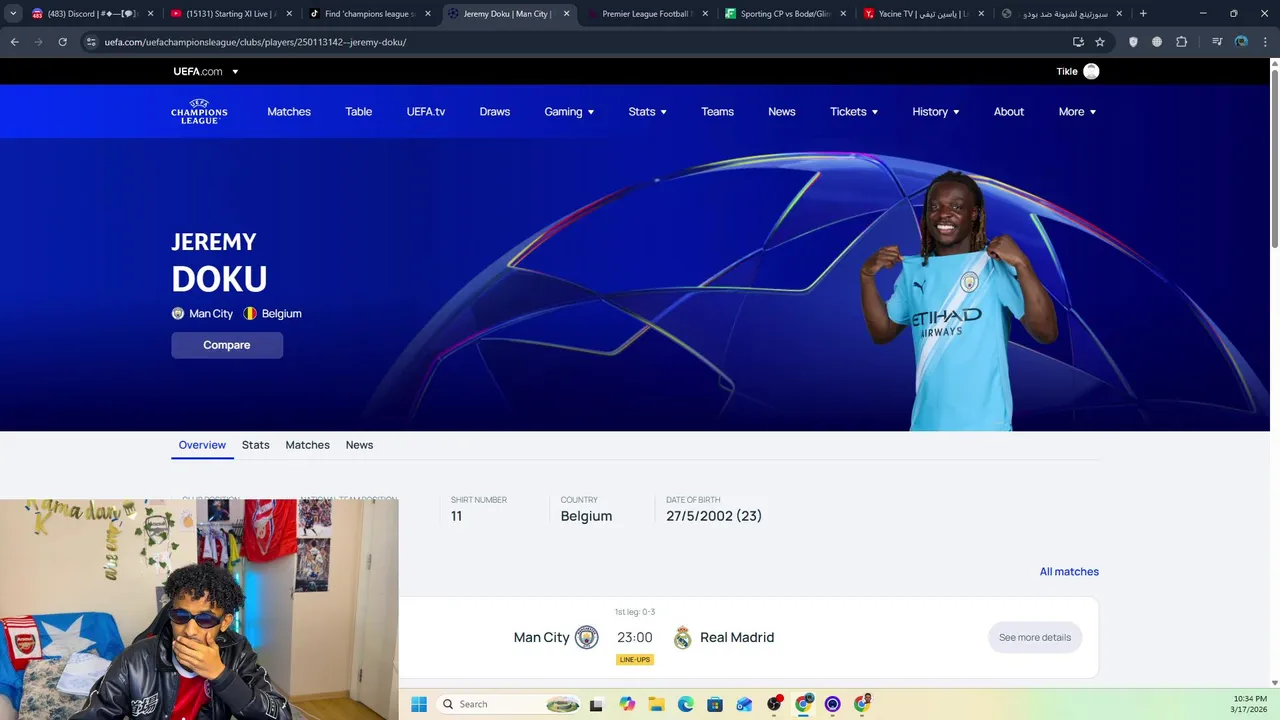1280x720 pixels.
Task: Click the date of birth 27/5/2002 (23)
Action: click(714, 516)
